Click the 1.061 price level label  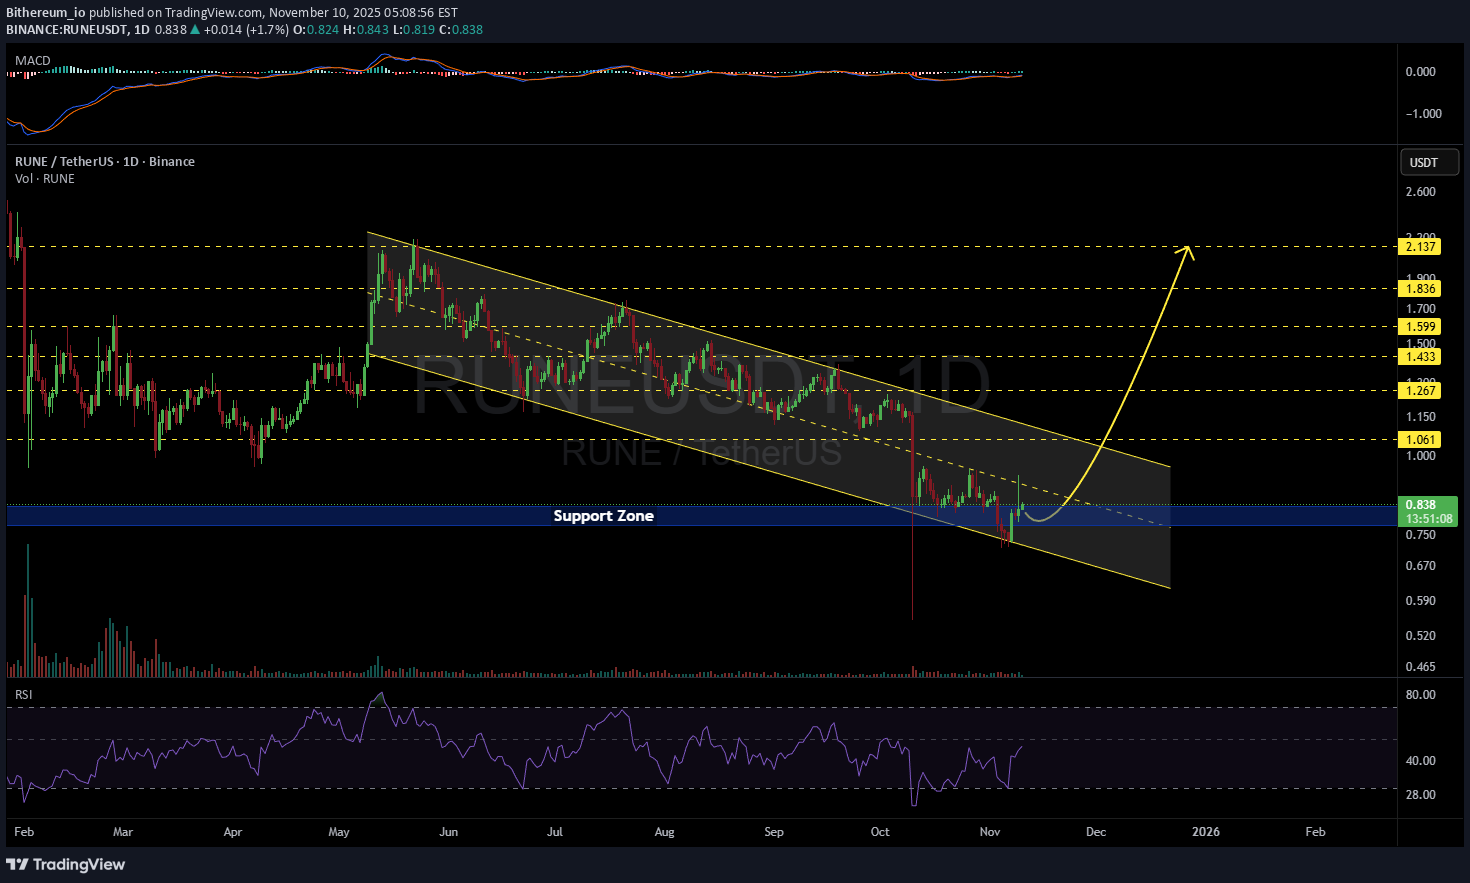[1420, 440]
